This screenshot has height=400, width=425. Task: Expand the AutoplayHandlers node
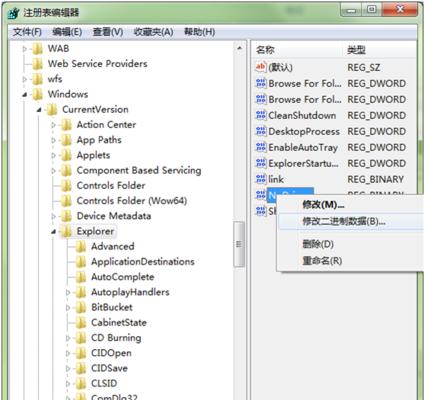point(68,292)
